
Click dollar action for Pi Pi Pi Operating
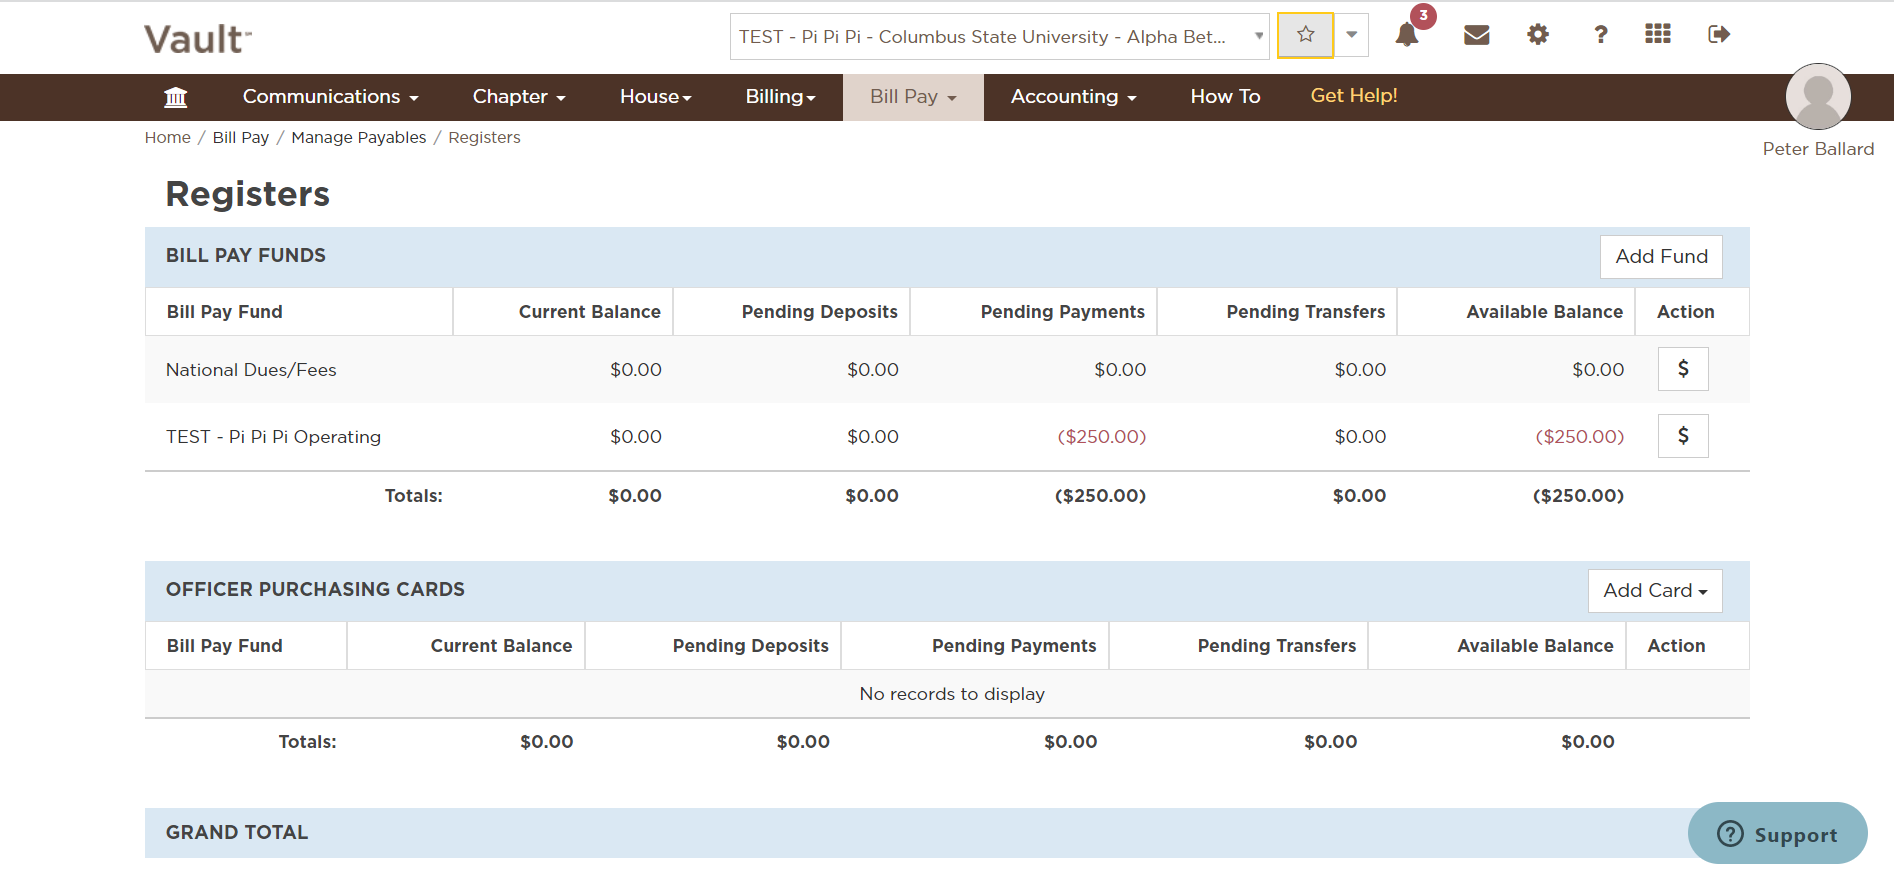pos(1682,436)
